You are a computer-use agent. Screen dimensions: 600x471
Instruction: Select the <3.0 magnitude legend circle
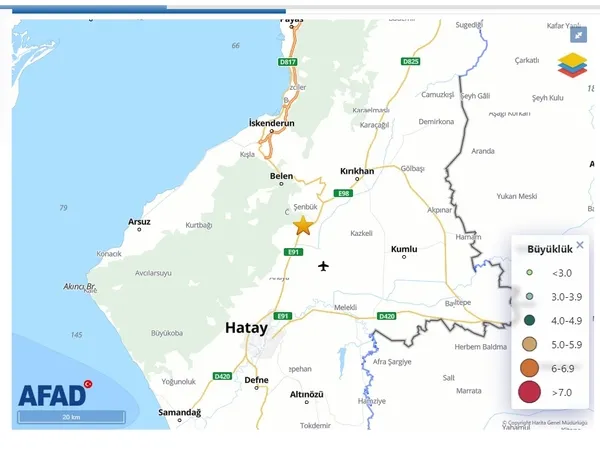tap(529, 272)
